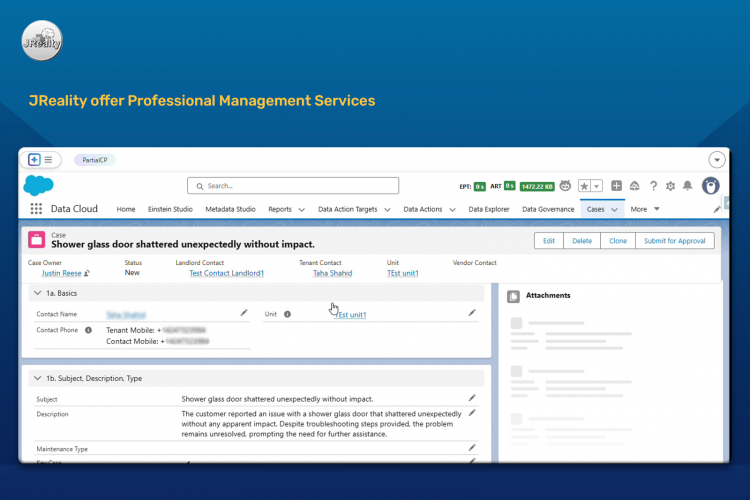Click the edit nav bar pencil icon
This screenshot has width=750, height=500.
(717, 209)
